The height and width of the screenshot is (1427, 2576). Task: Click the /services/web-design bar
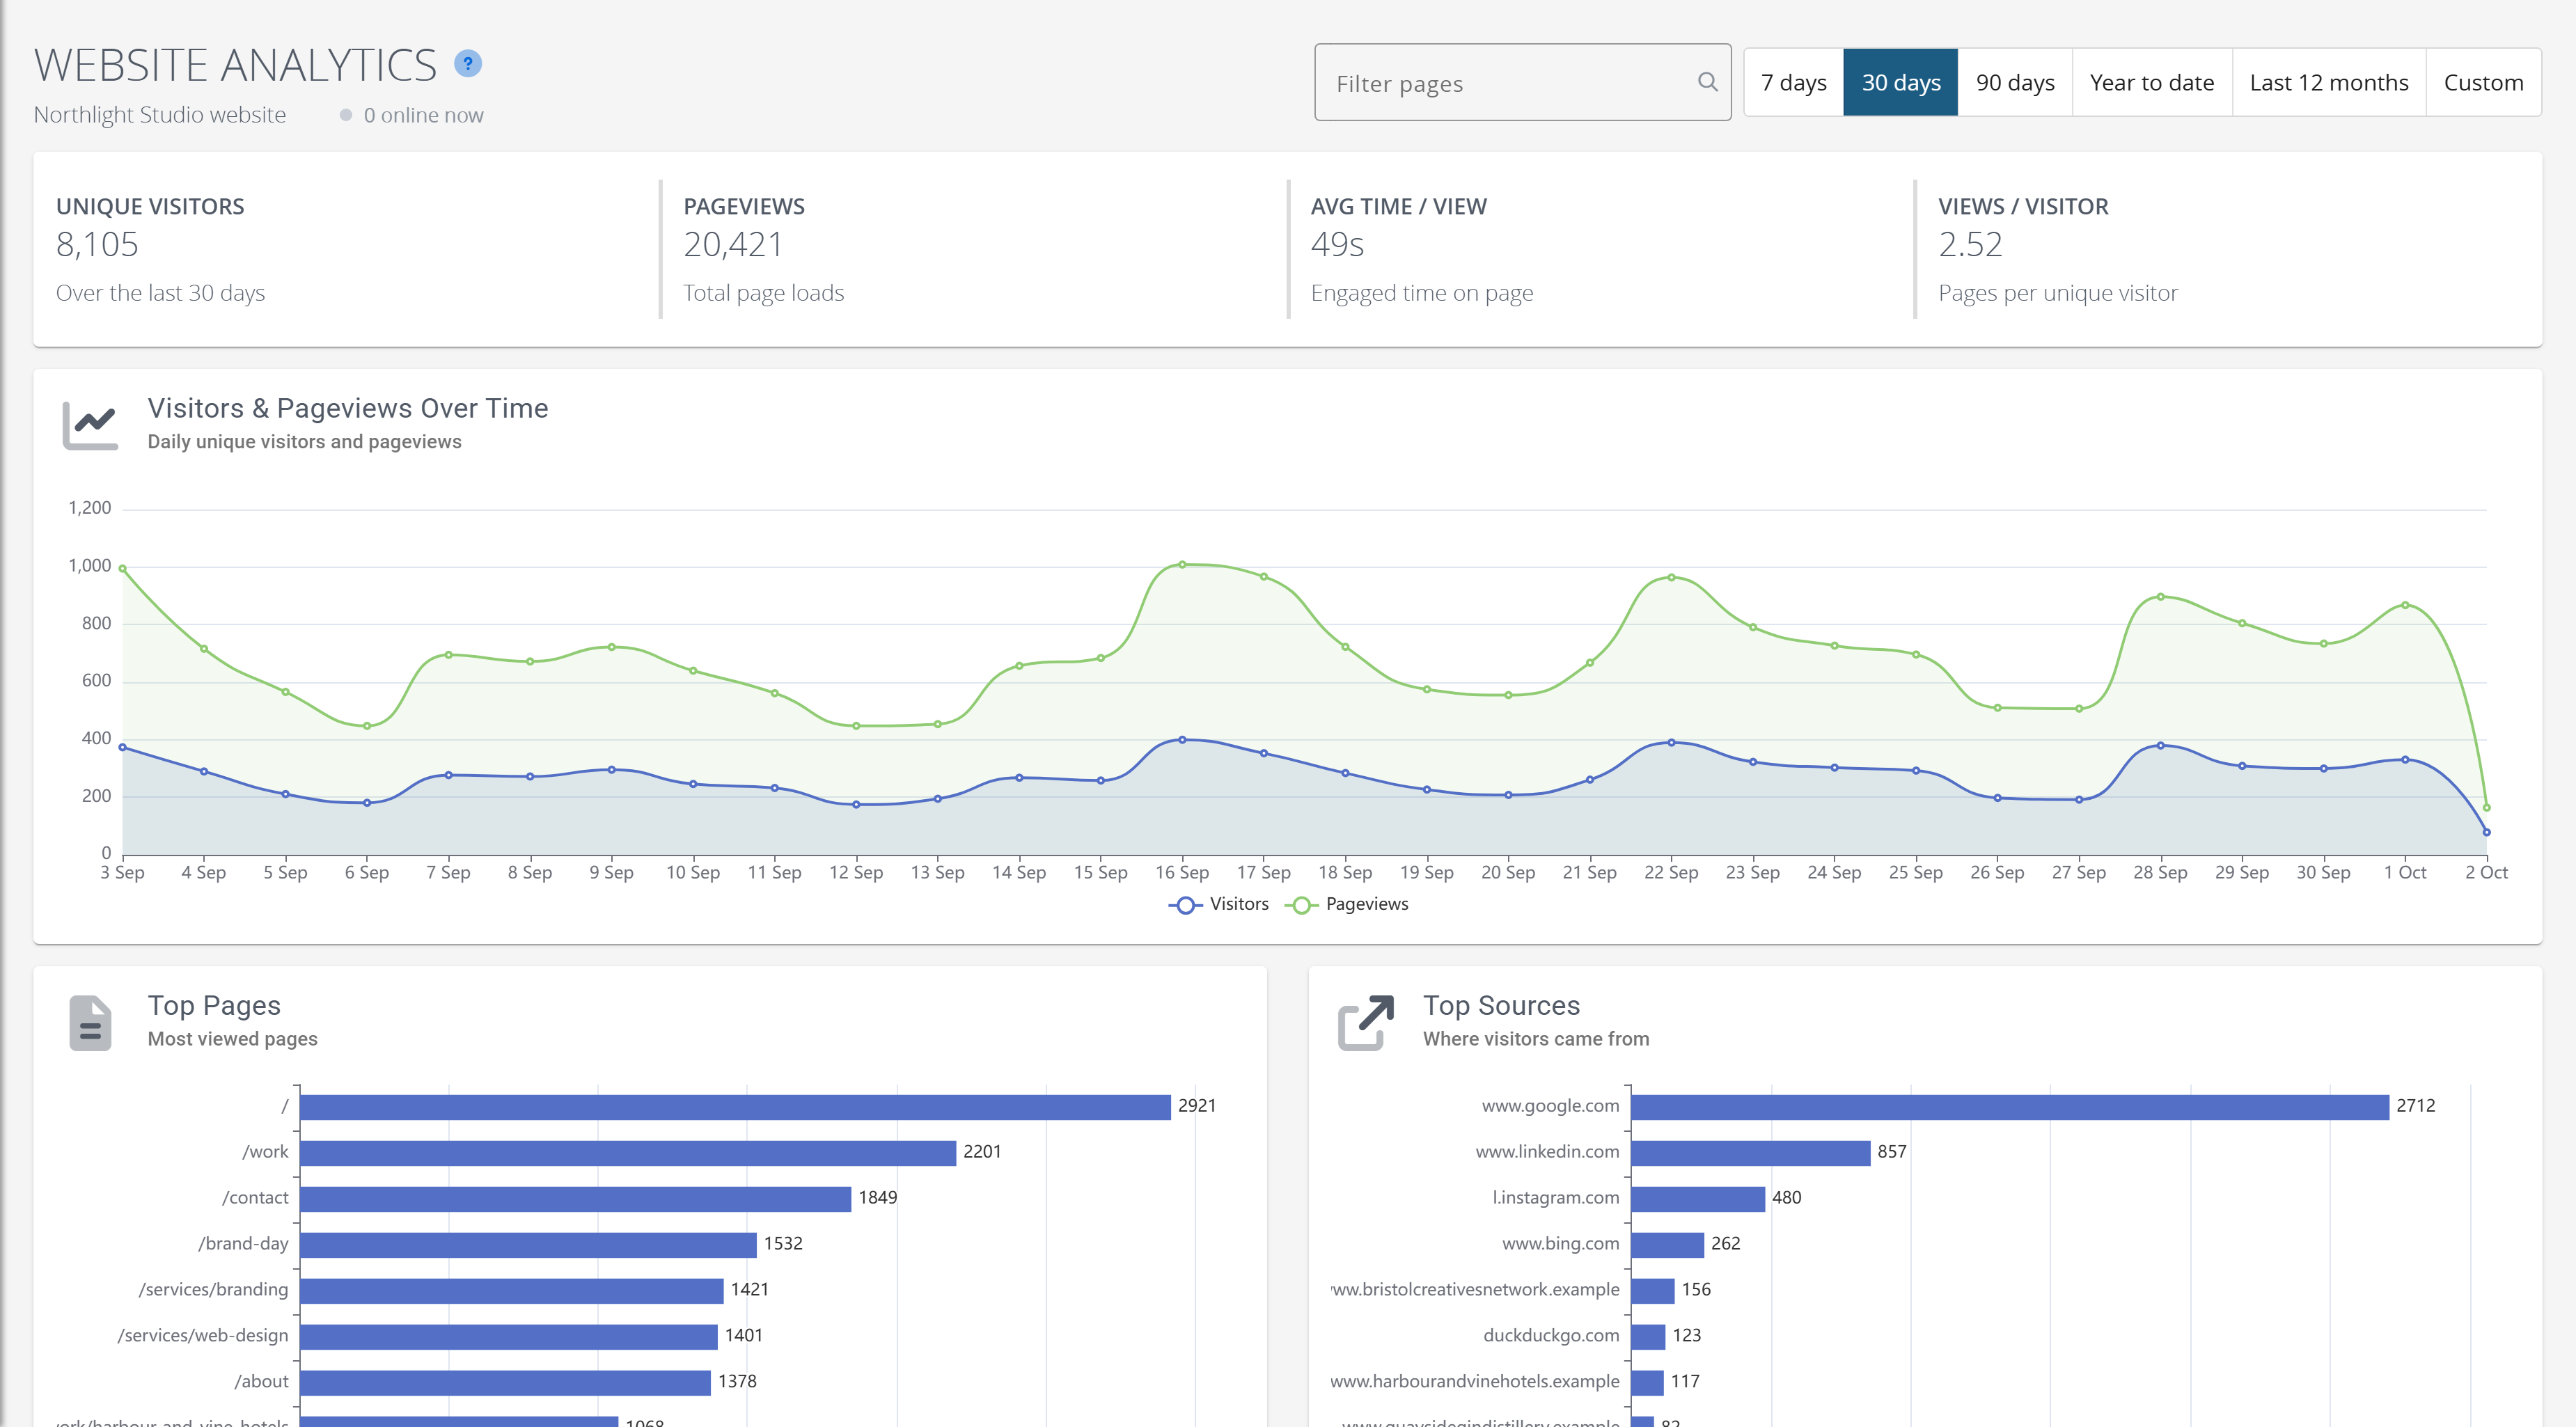[x=508, y=1336]
